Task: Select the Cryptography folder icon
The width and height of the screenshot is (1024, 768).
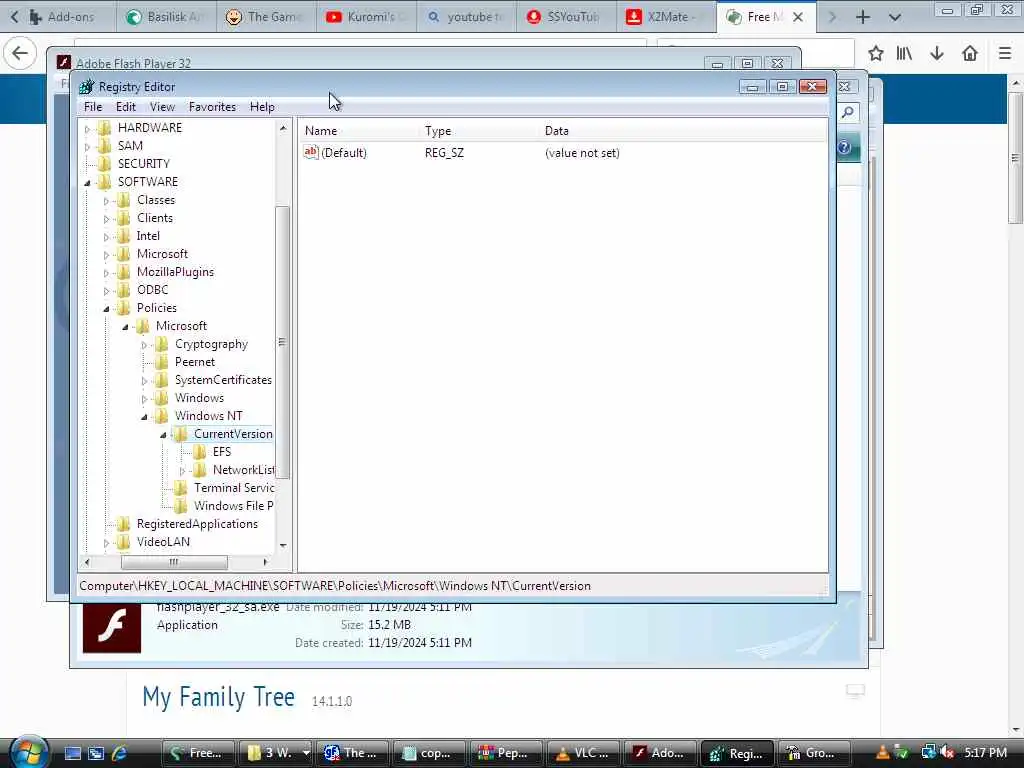Action: tap(161, 344)
